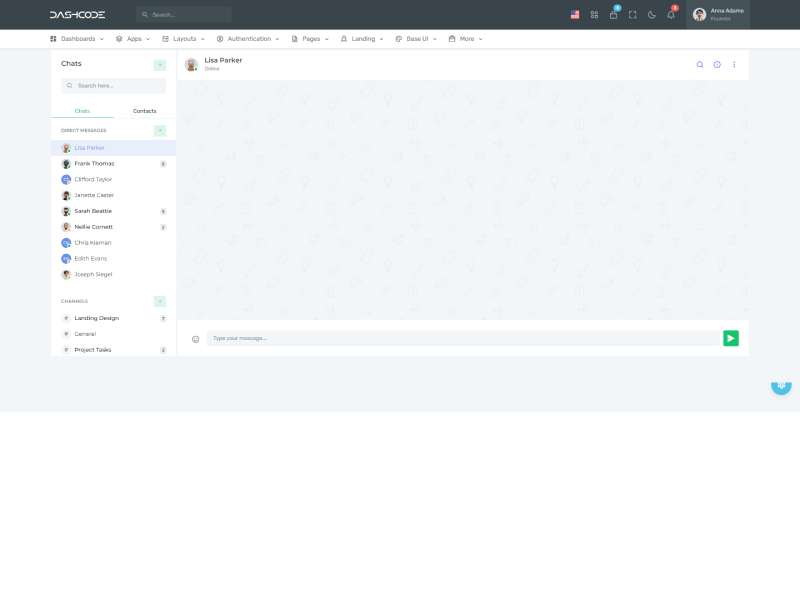Open the emoji picker in message box
This screenshot has width=800, height=600.
coord(195,339)
